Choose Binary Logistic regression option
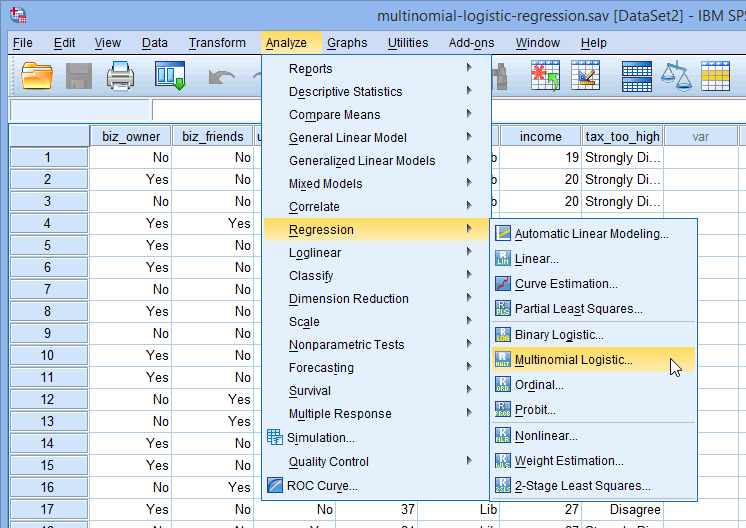Screen dimensions: 746x528 [558, 335]
